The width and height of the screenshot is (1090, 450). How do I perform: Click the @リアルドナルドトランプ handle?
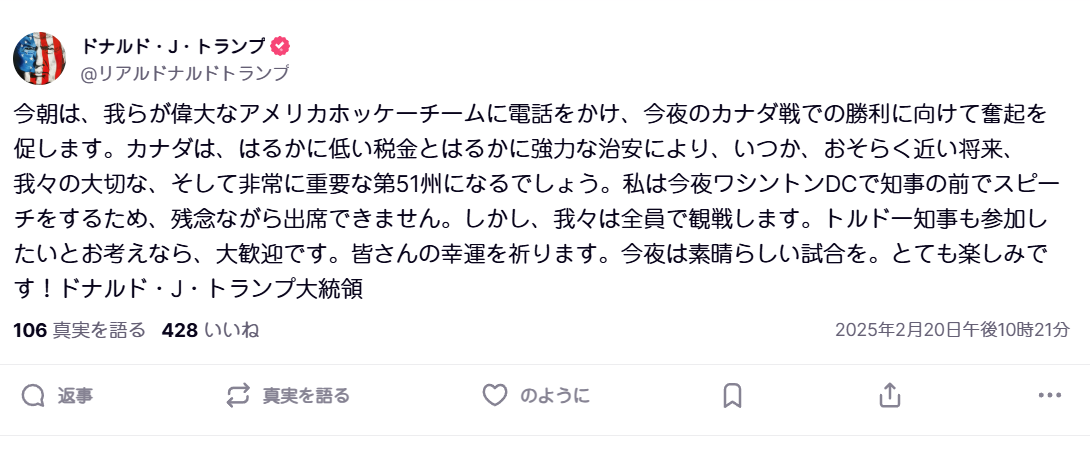tap(184, 72)
